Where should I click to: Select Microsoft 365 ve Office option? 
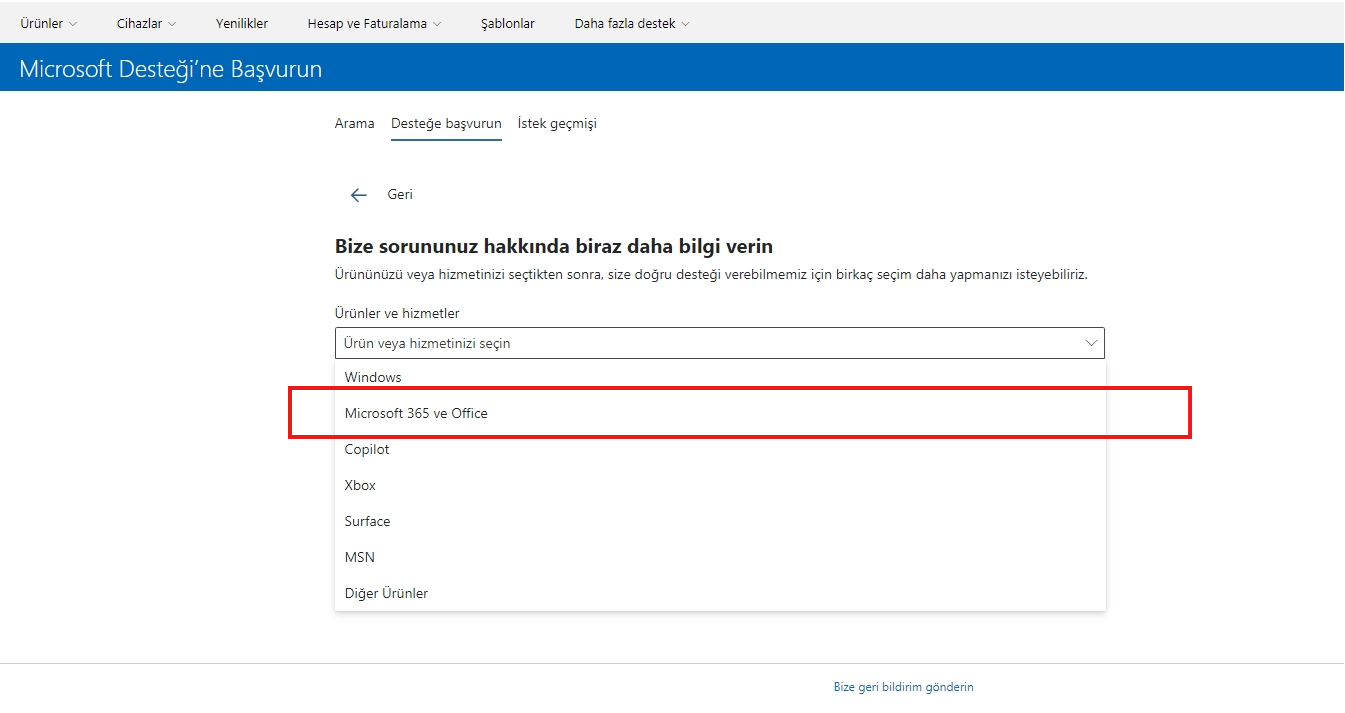point(720,413)
